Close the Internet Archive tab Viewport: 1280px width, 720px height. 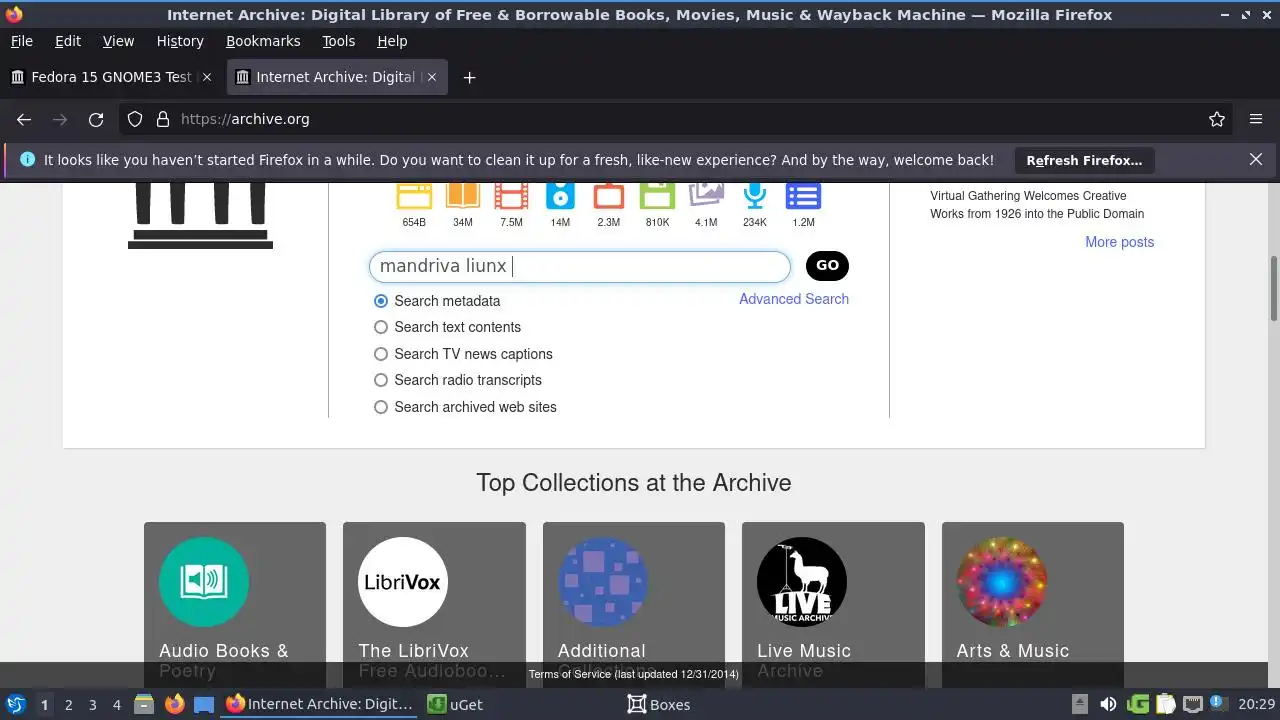[x=432, y=77]
